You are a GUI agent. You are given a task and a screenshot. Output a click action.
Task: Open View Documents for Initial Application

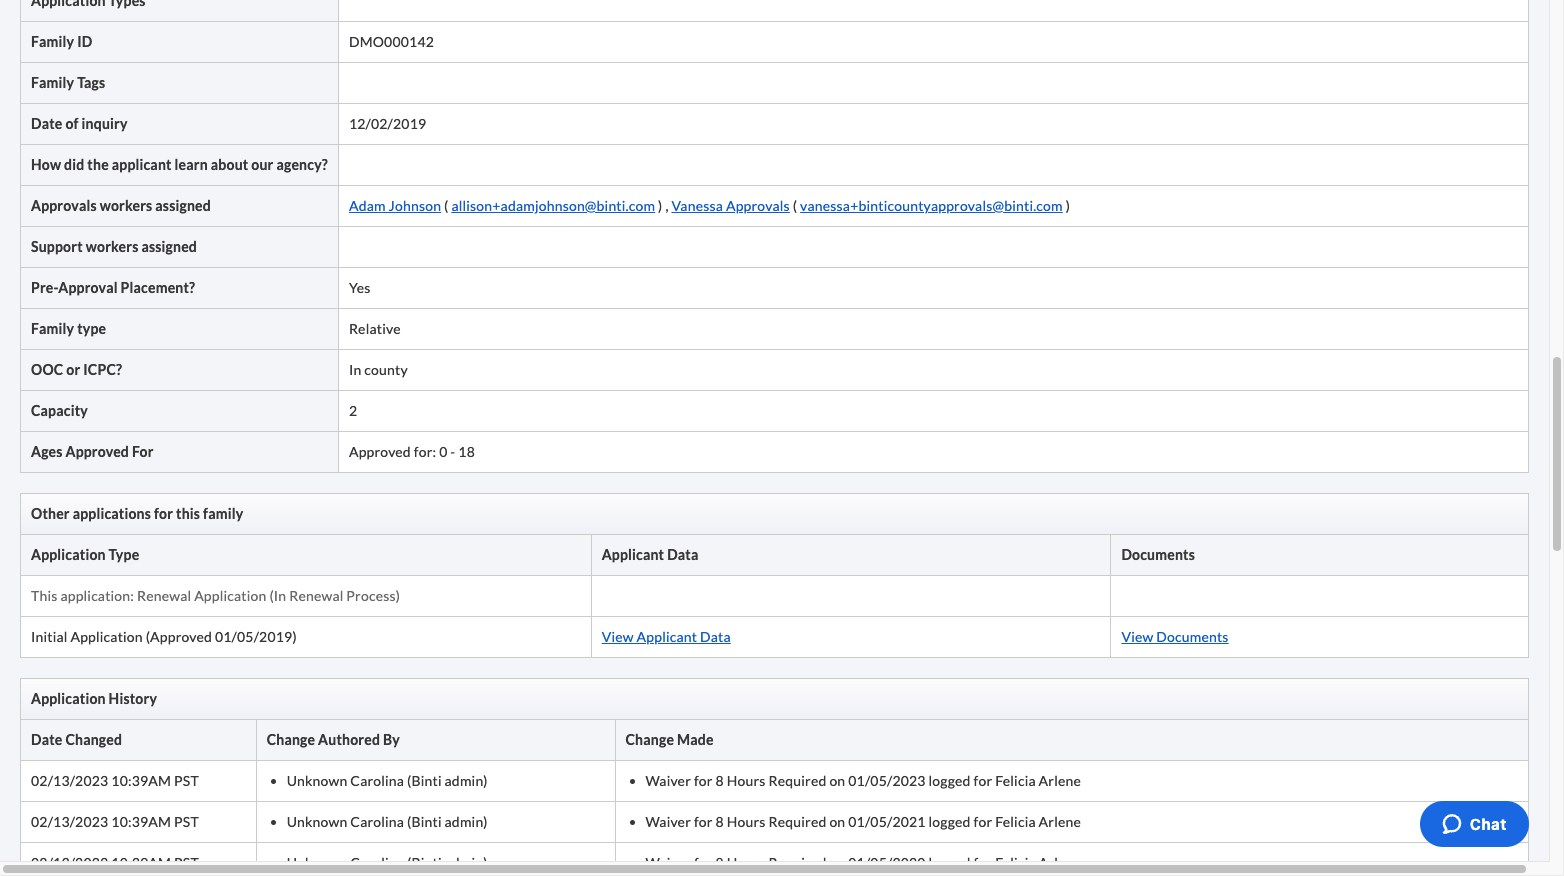[1174, 637]
